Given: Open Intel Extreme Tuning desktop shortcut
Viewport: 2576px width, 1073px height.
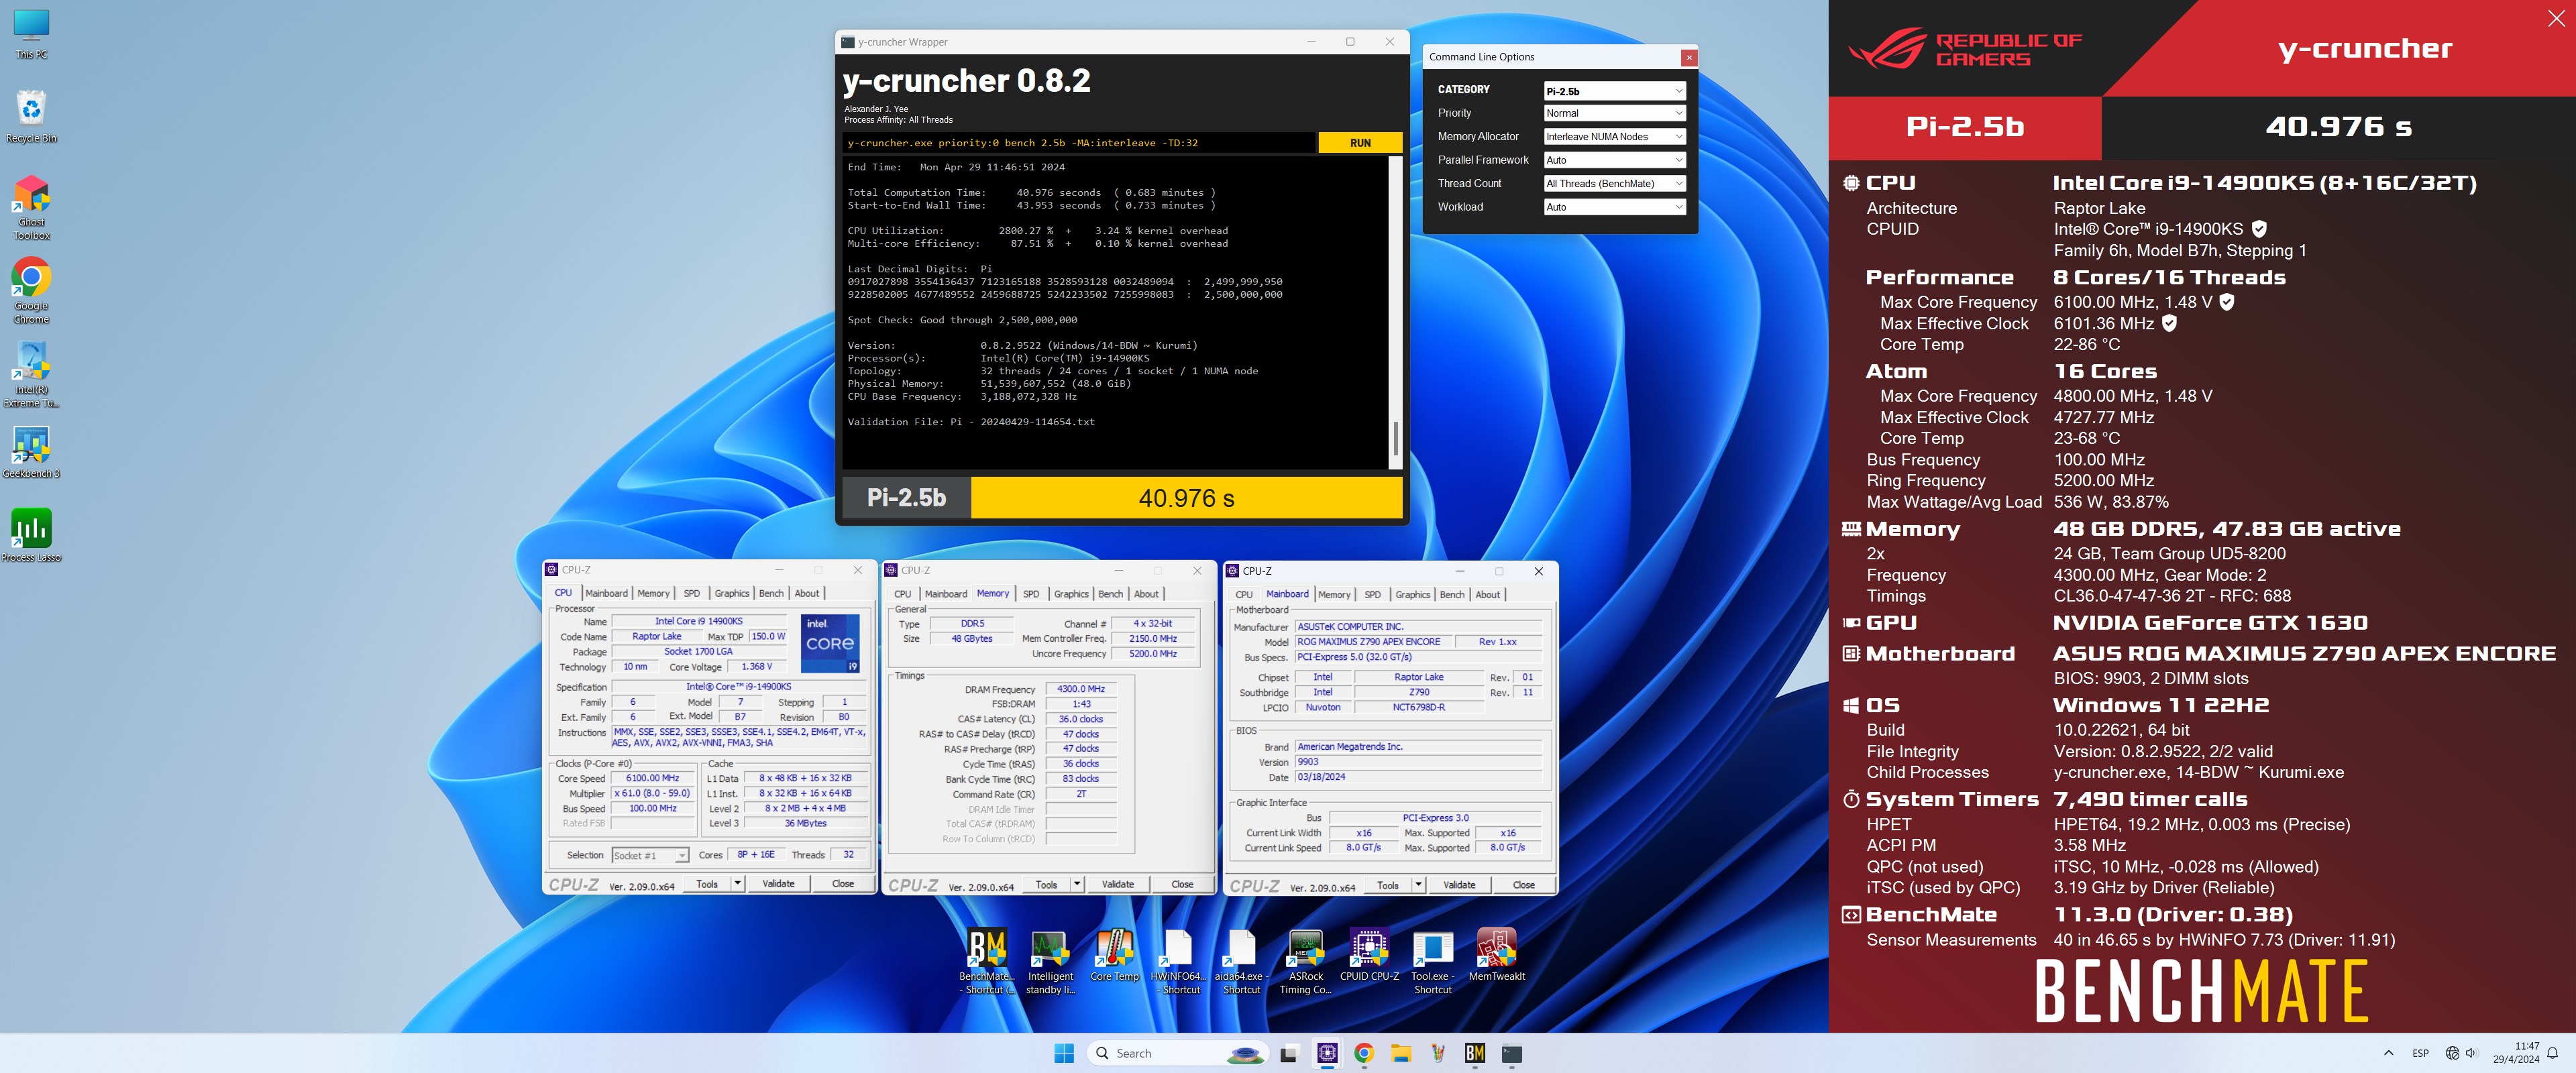Looking at the screenshot, I should pos(31,375).
